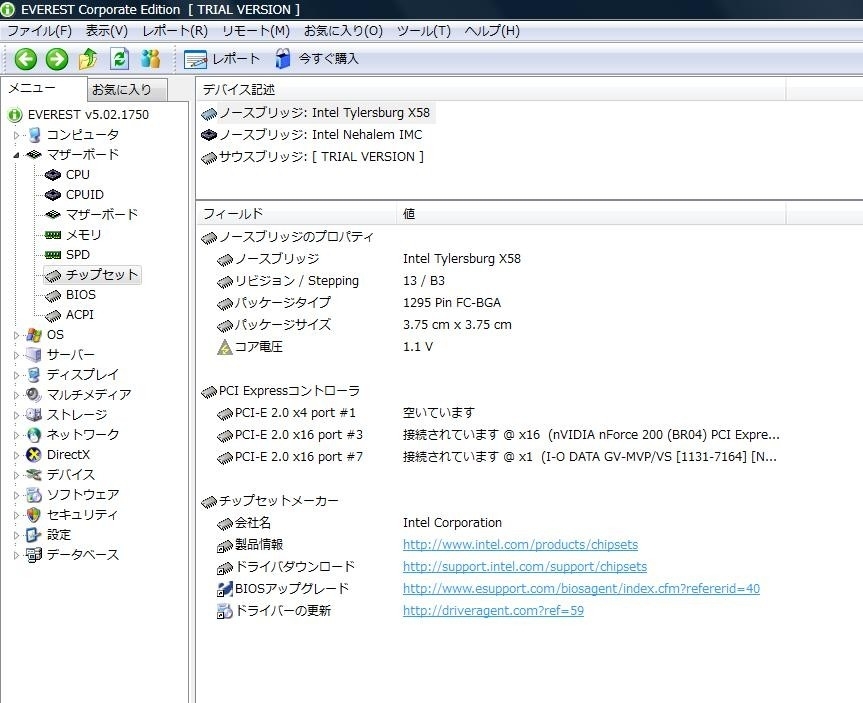
Task: Select the コア電圧 1.1 V row
Action: (x=325, y=347)
